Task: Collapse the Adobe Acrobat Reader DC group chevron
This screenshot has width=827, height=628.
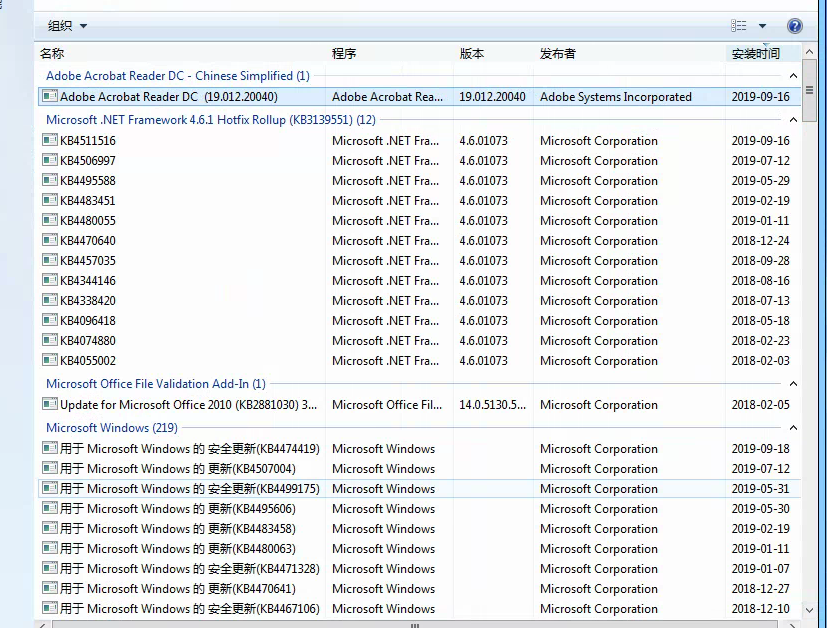Action: tap(793, 76)
